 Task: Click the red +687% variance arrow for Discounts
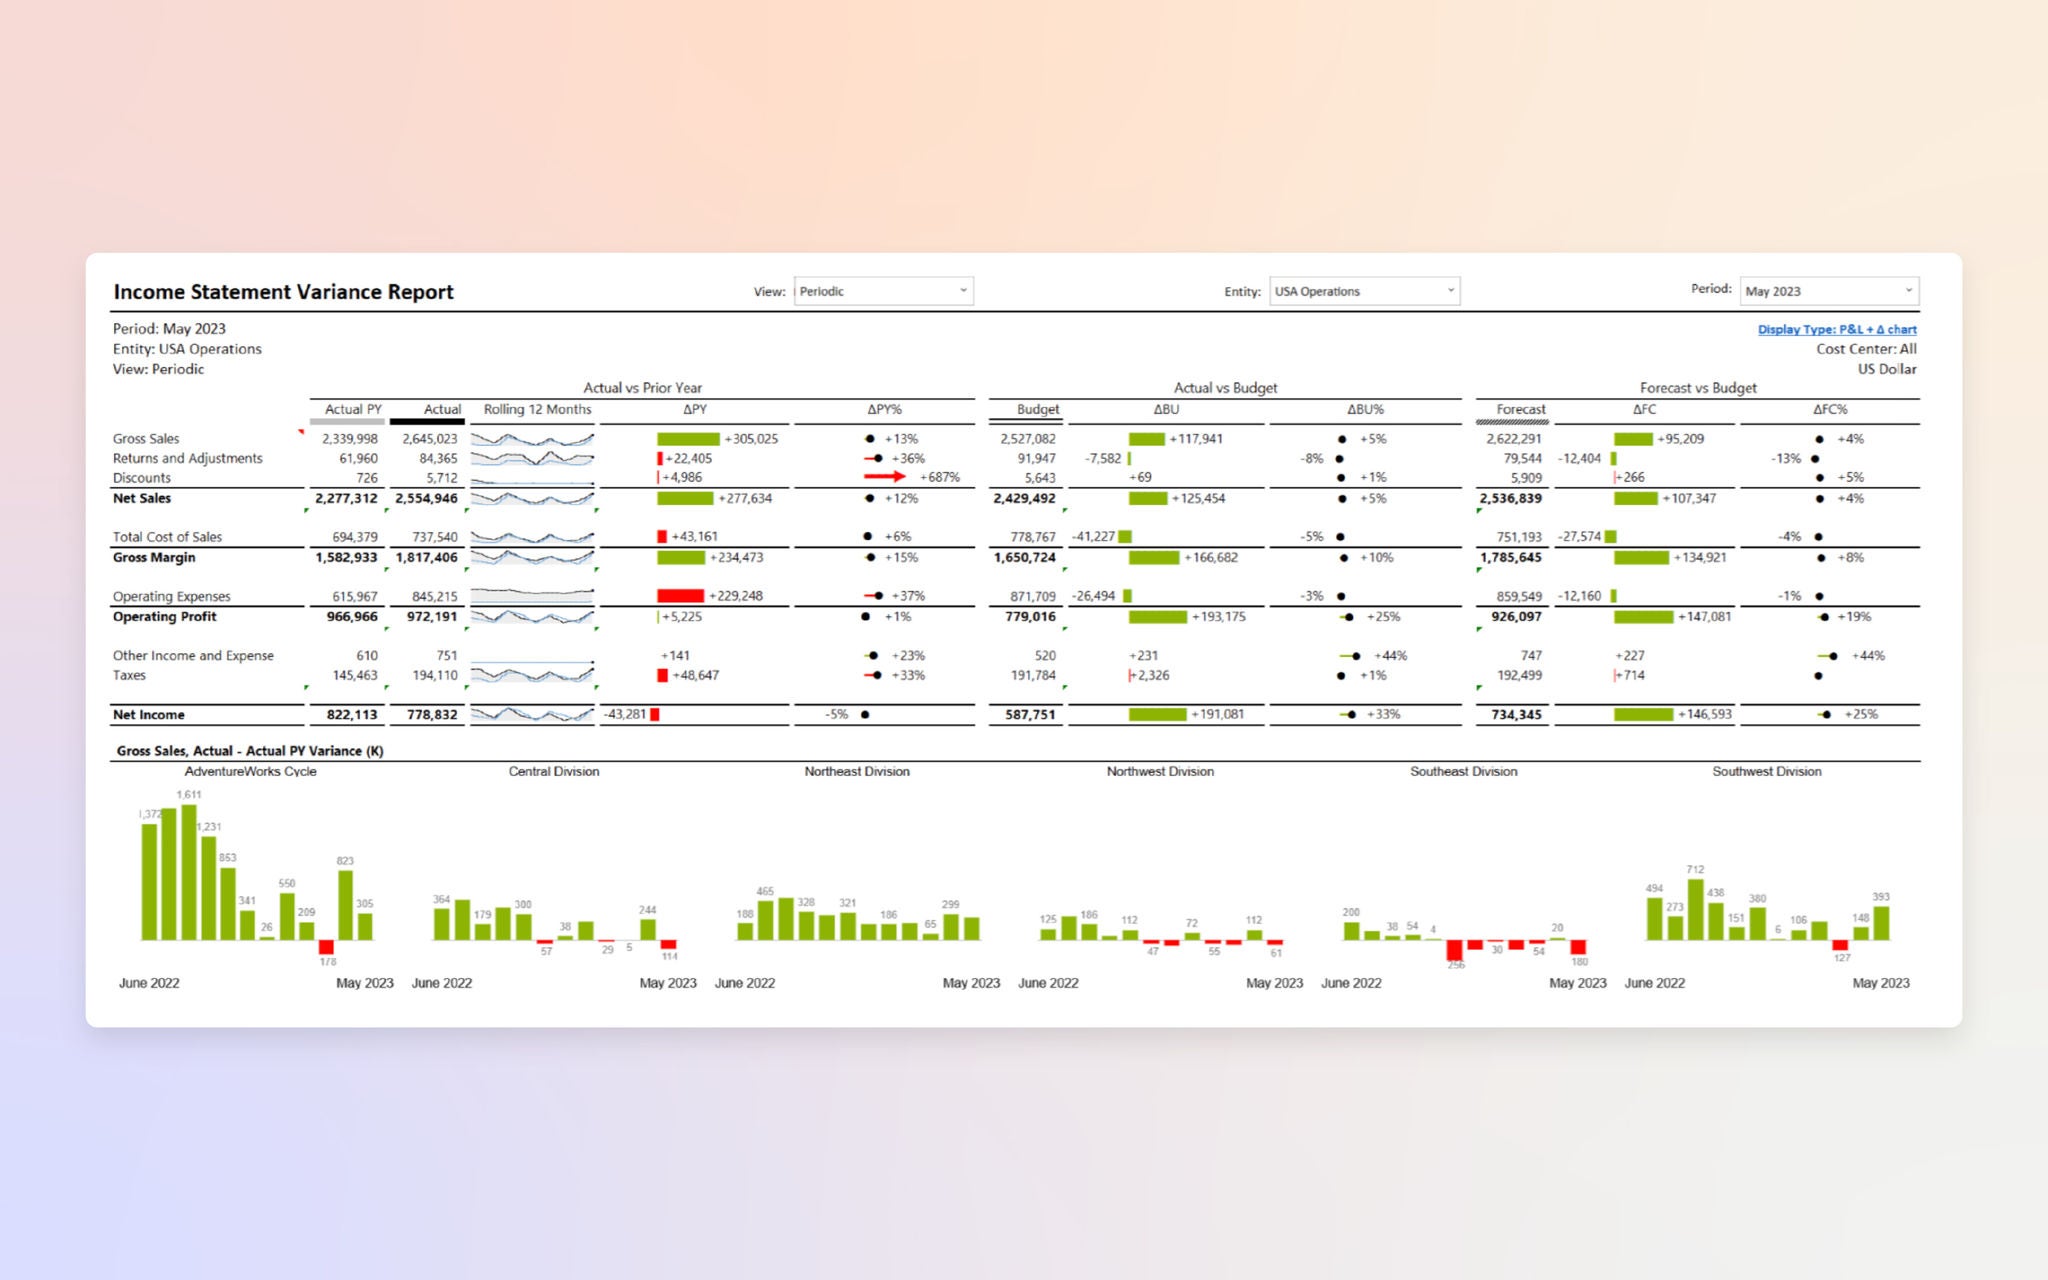[x=885, y=477]
